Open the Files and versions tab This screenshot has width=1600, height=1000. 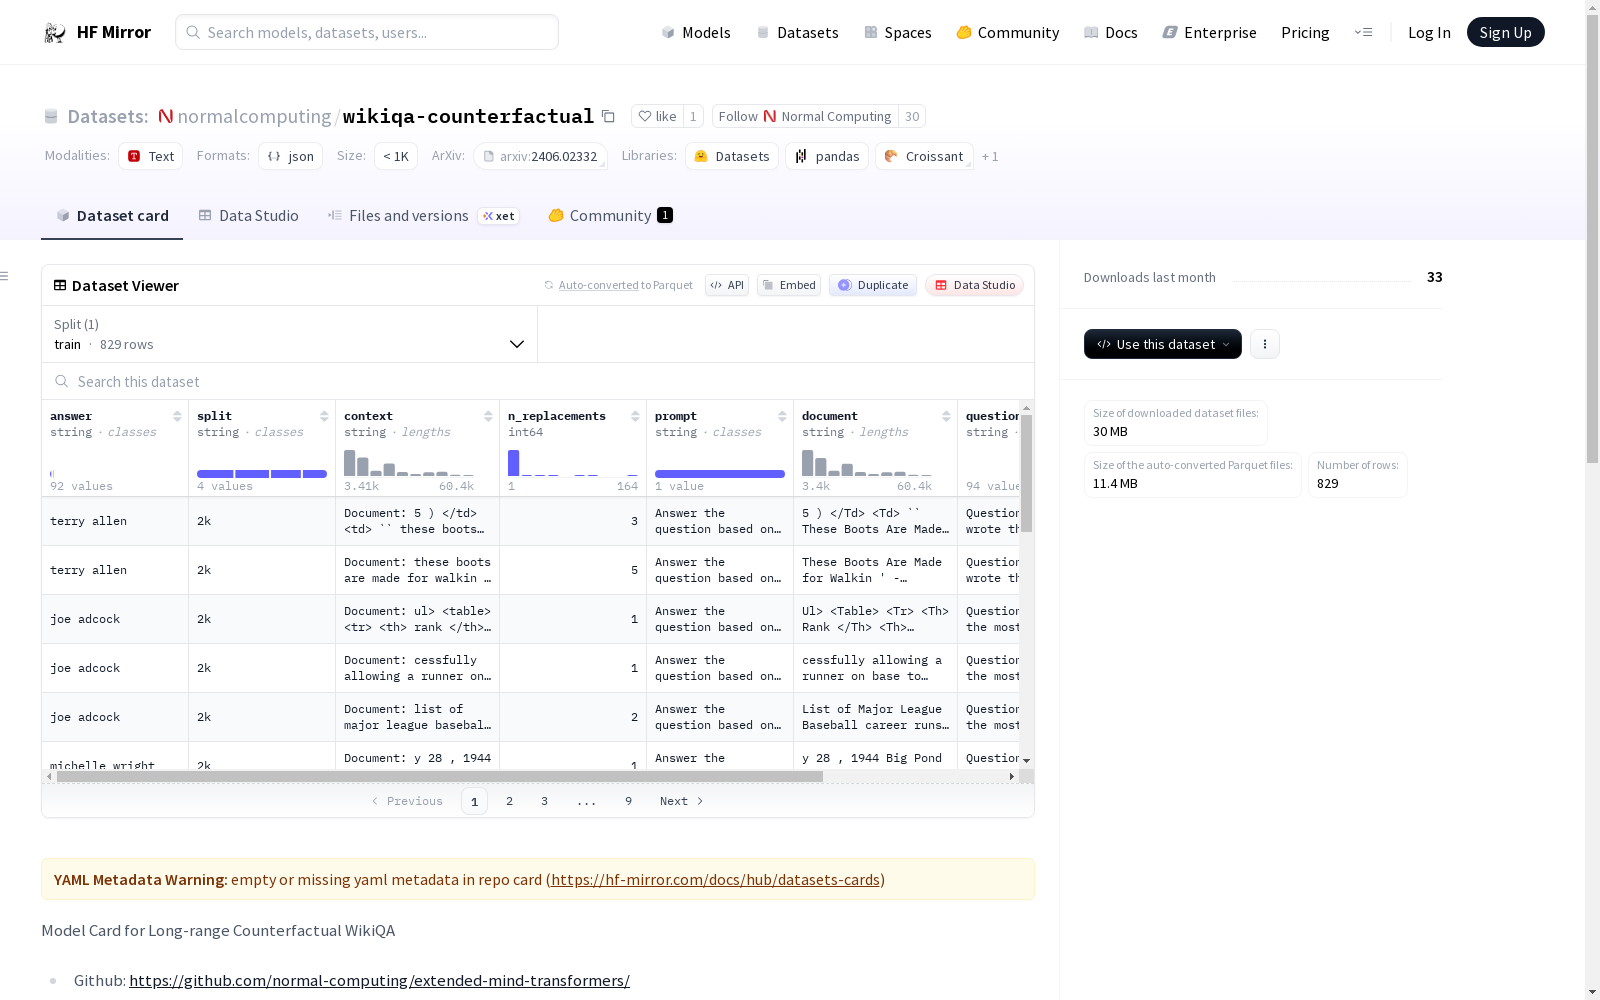423,215
